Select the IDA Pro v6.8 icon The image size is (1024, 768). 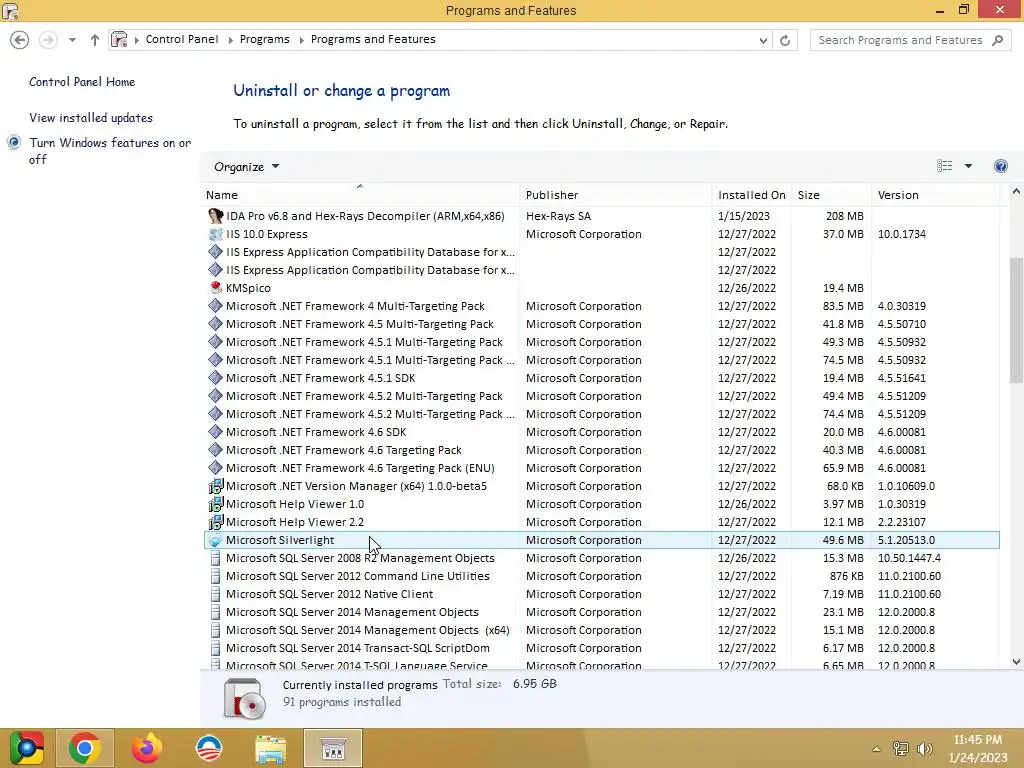pos(216,216)
